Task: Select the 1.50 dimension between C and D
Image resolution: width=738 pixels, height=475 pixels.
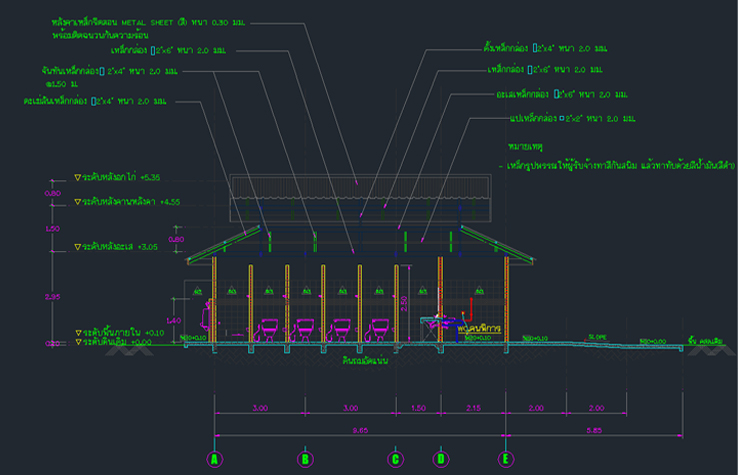Action: [418, 408]
